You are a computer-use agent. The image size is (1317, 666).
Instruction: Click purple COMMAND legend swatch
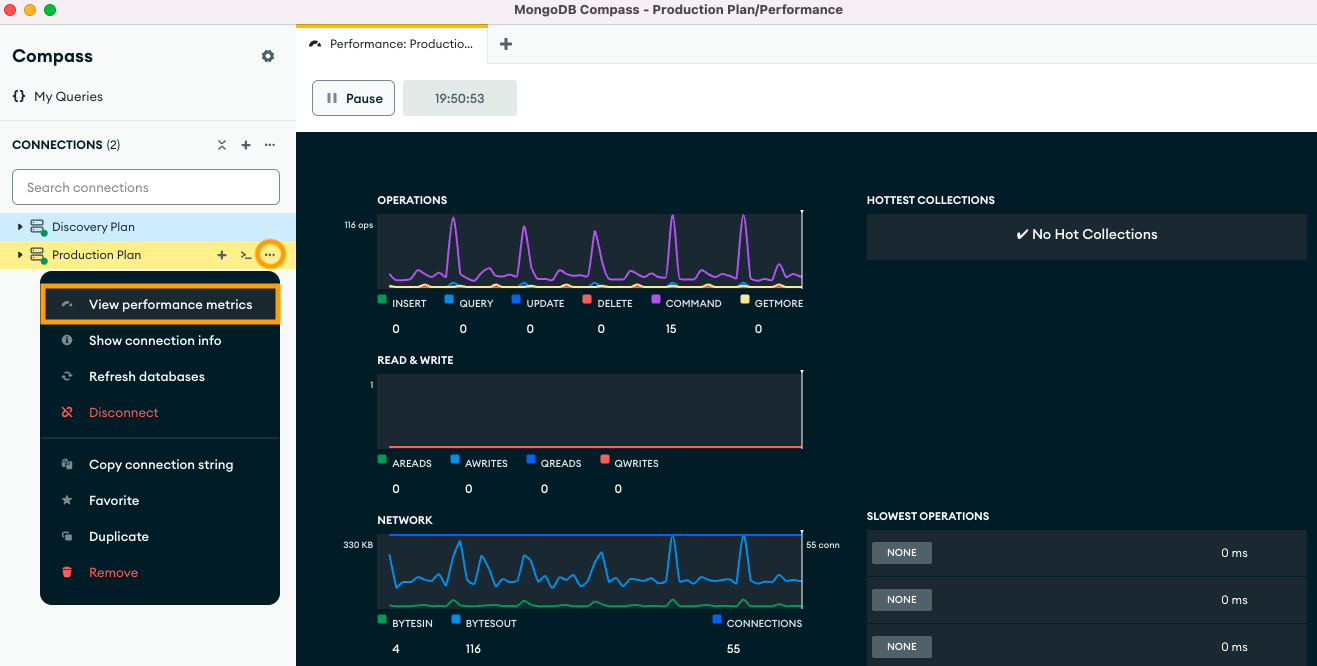(x=656, y=299)
